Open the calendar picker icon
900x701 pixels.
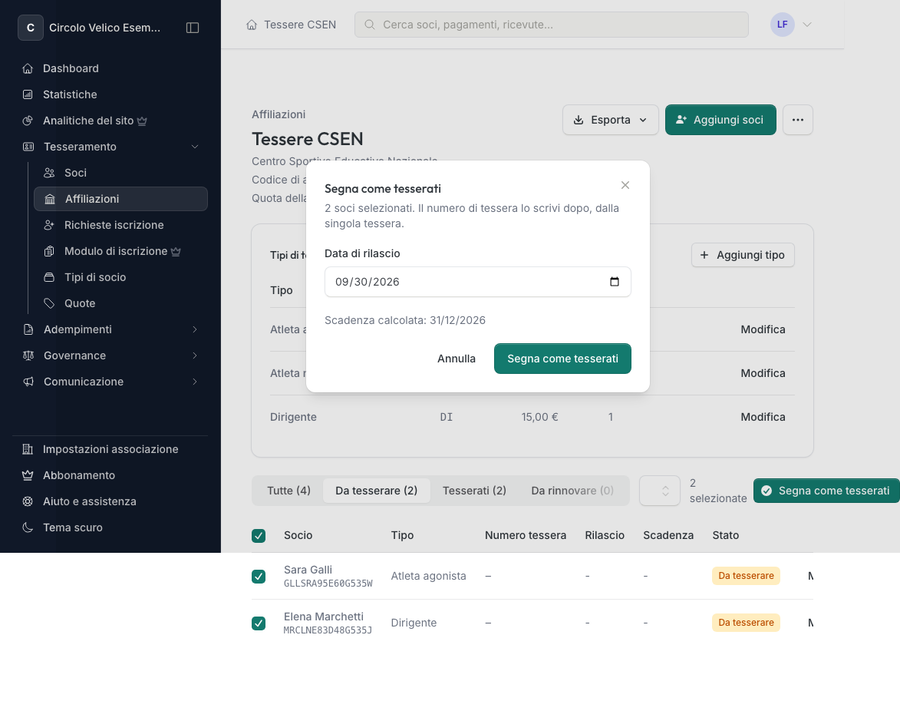pos(614,282)
